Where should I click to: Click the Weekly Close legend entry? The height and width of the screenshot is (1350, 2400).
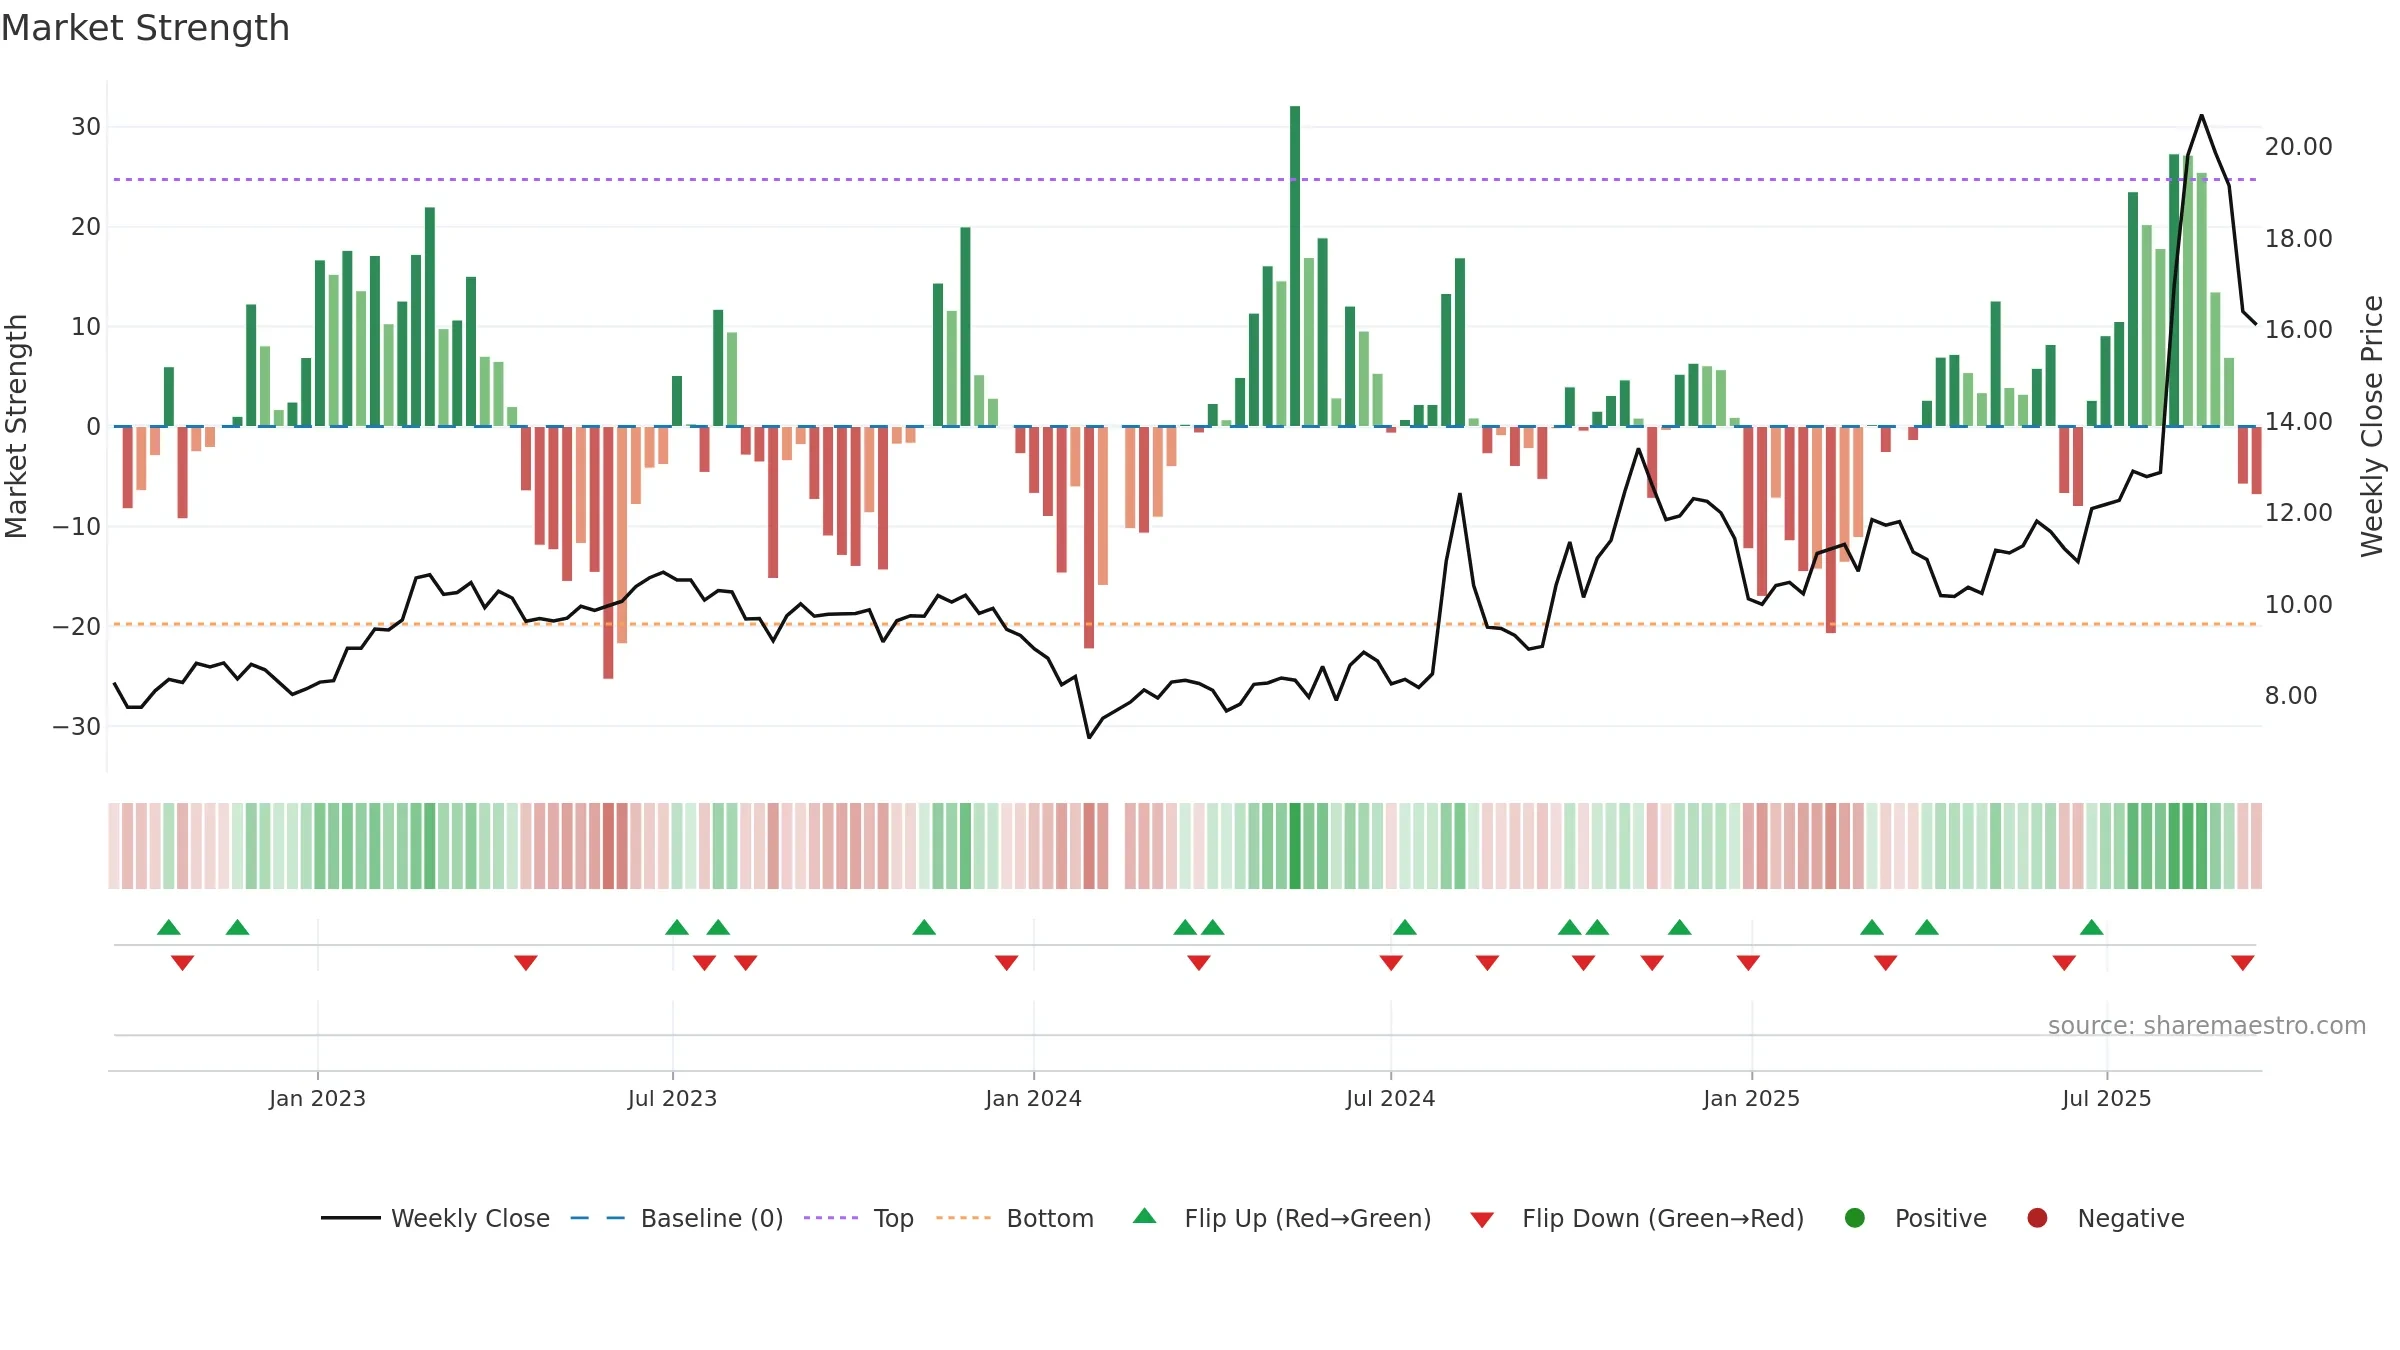[x=435, y=1218]
